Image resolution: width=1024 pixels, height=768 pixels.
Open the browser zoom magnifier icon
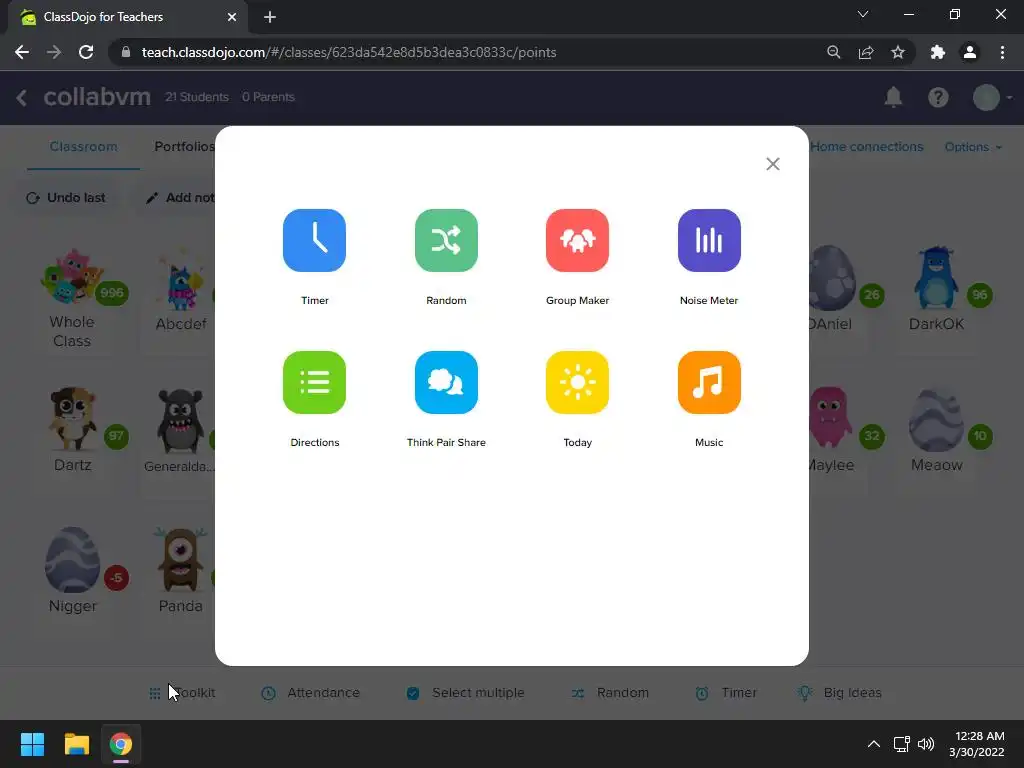tap(833, 52)
